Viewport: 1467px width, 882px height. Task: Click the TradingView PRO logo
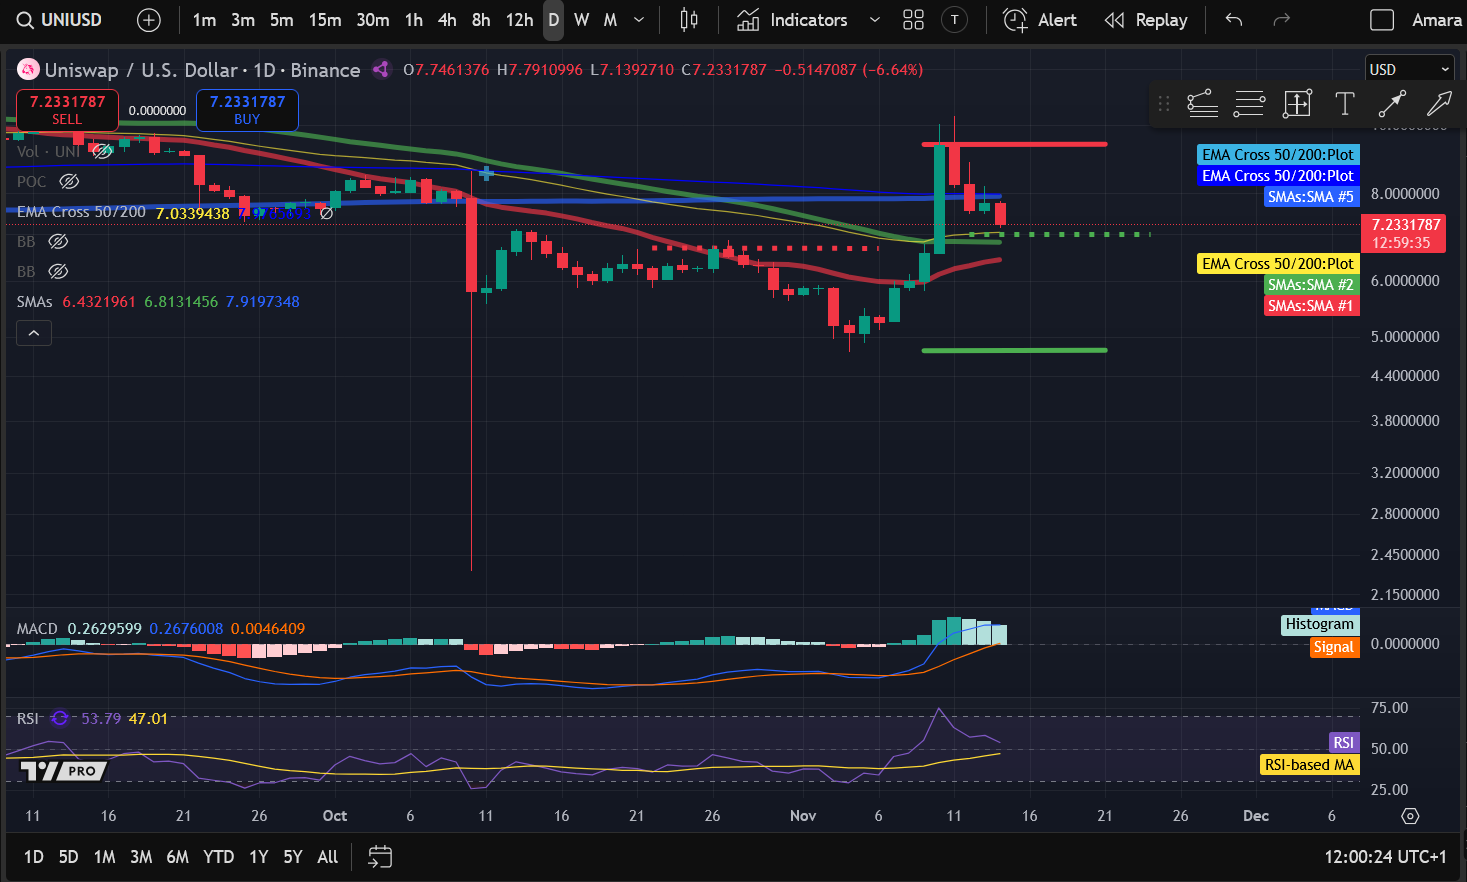64,770
